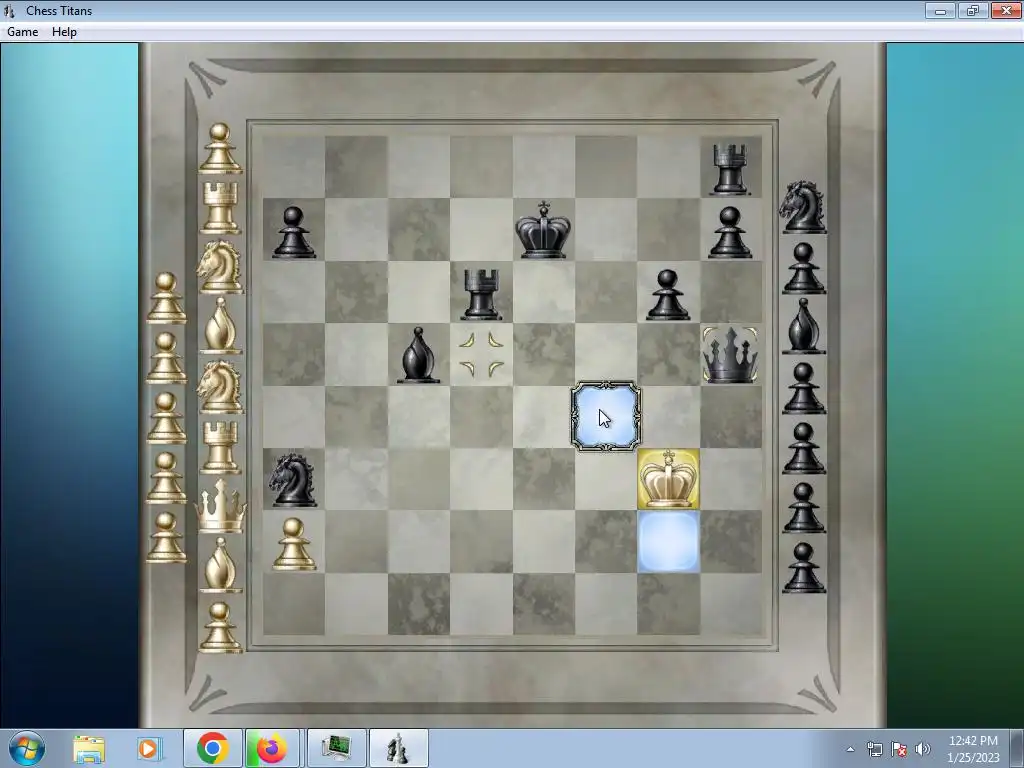Click the Chess Titans taskbar button
This screenshot has width=1024, height=768.
pos(398,748)
